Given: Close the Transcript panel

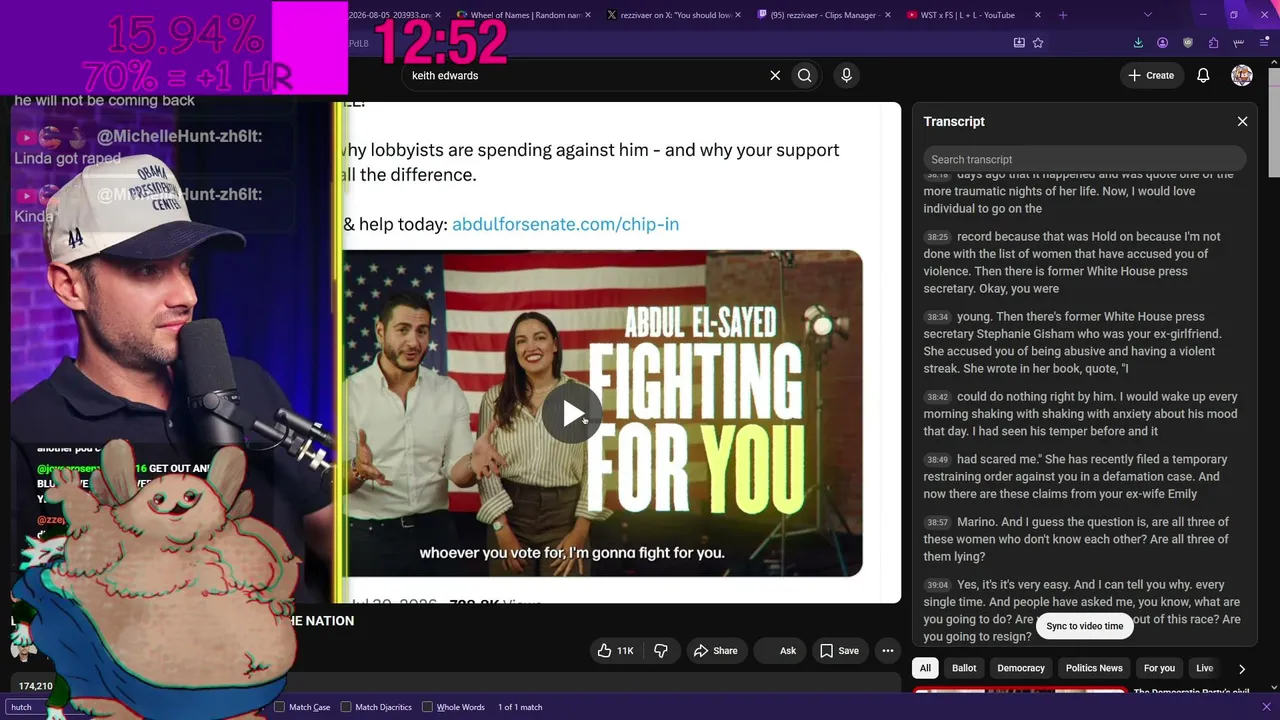Looking at the screenshot, I should coord(1242,122).
